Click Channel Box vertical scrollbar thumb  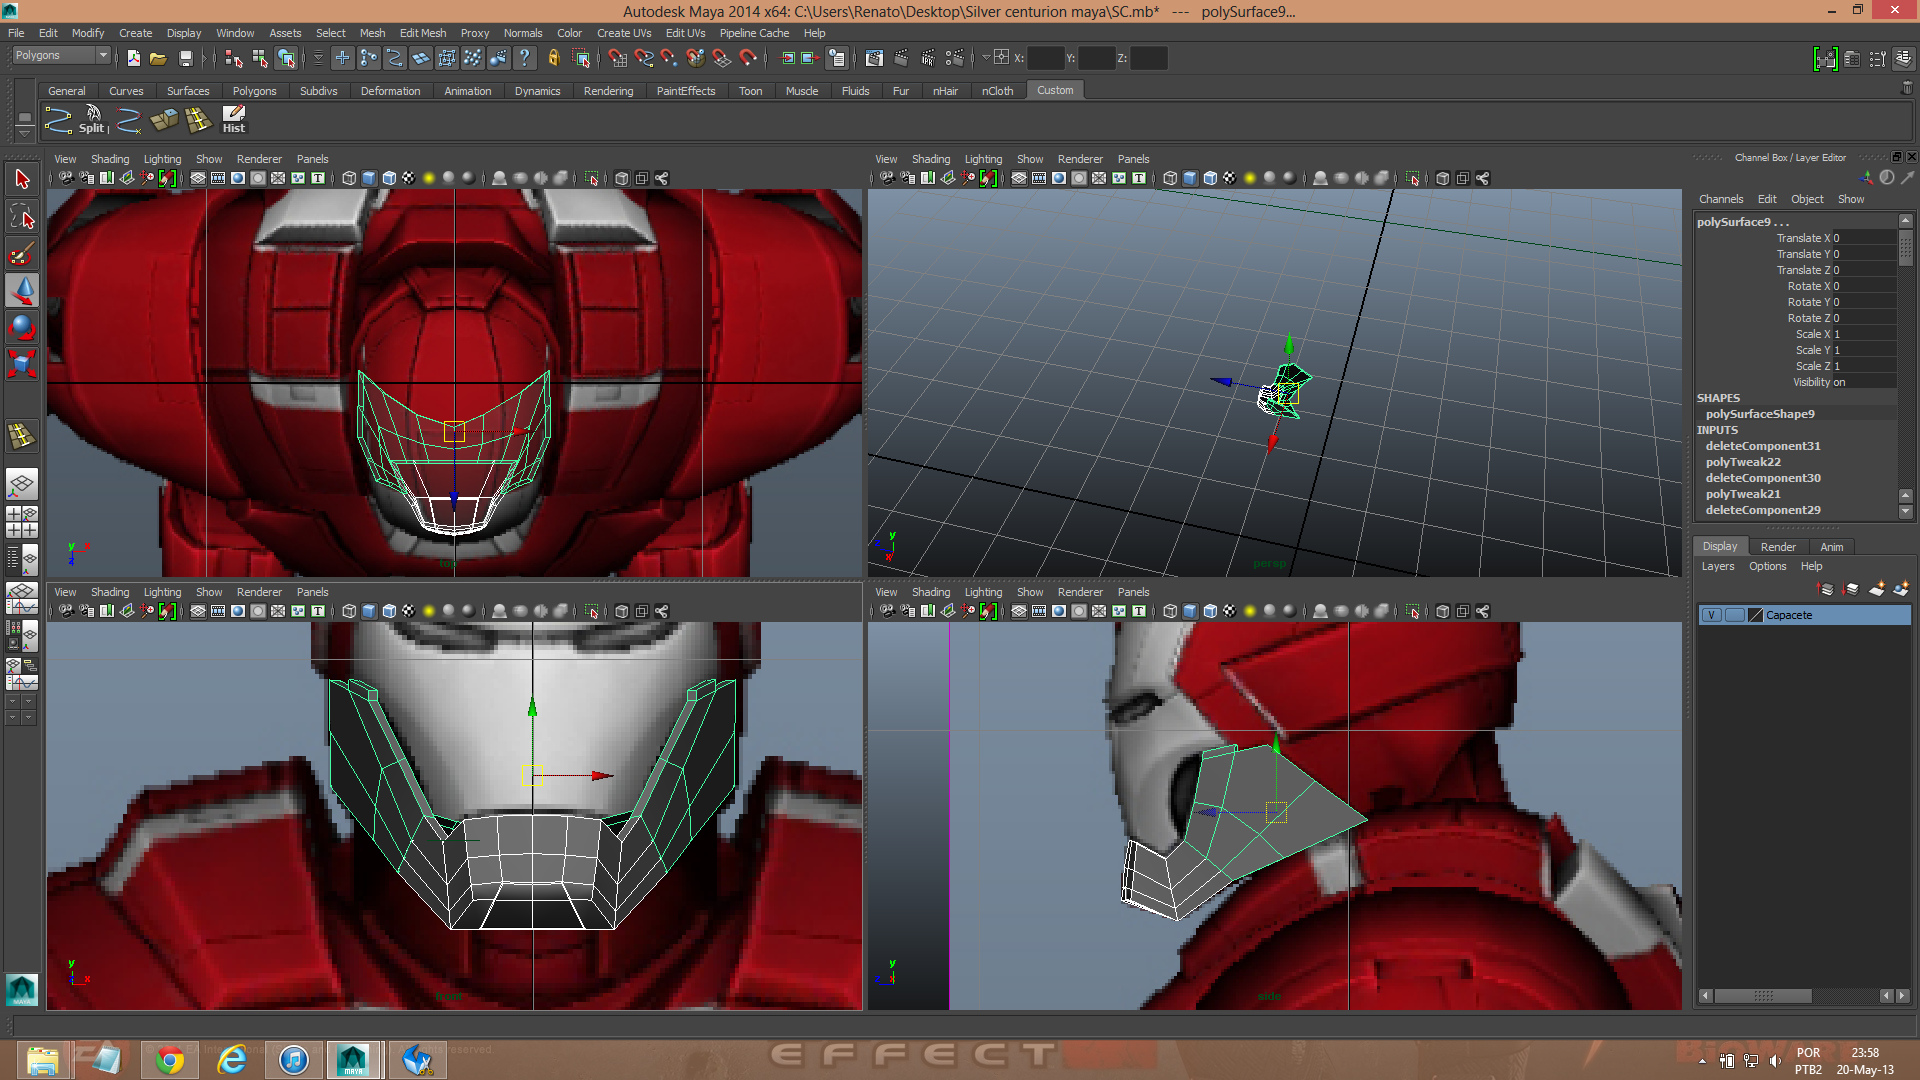(x=1905, y=247)
